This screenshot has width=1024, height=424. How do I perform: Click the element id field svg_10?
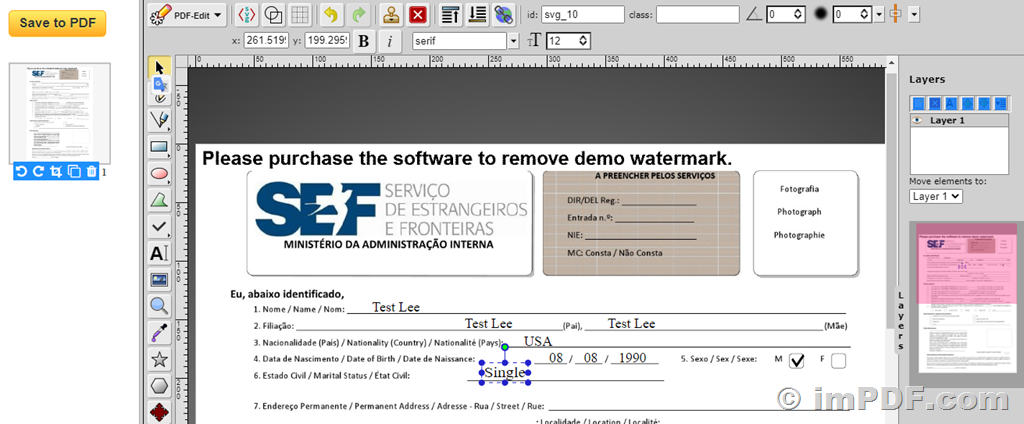point(583,14)
